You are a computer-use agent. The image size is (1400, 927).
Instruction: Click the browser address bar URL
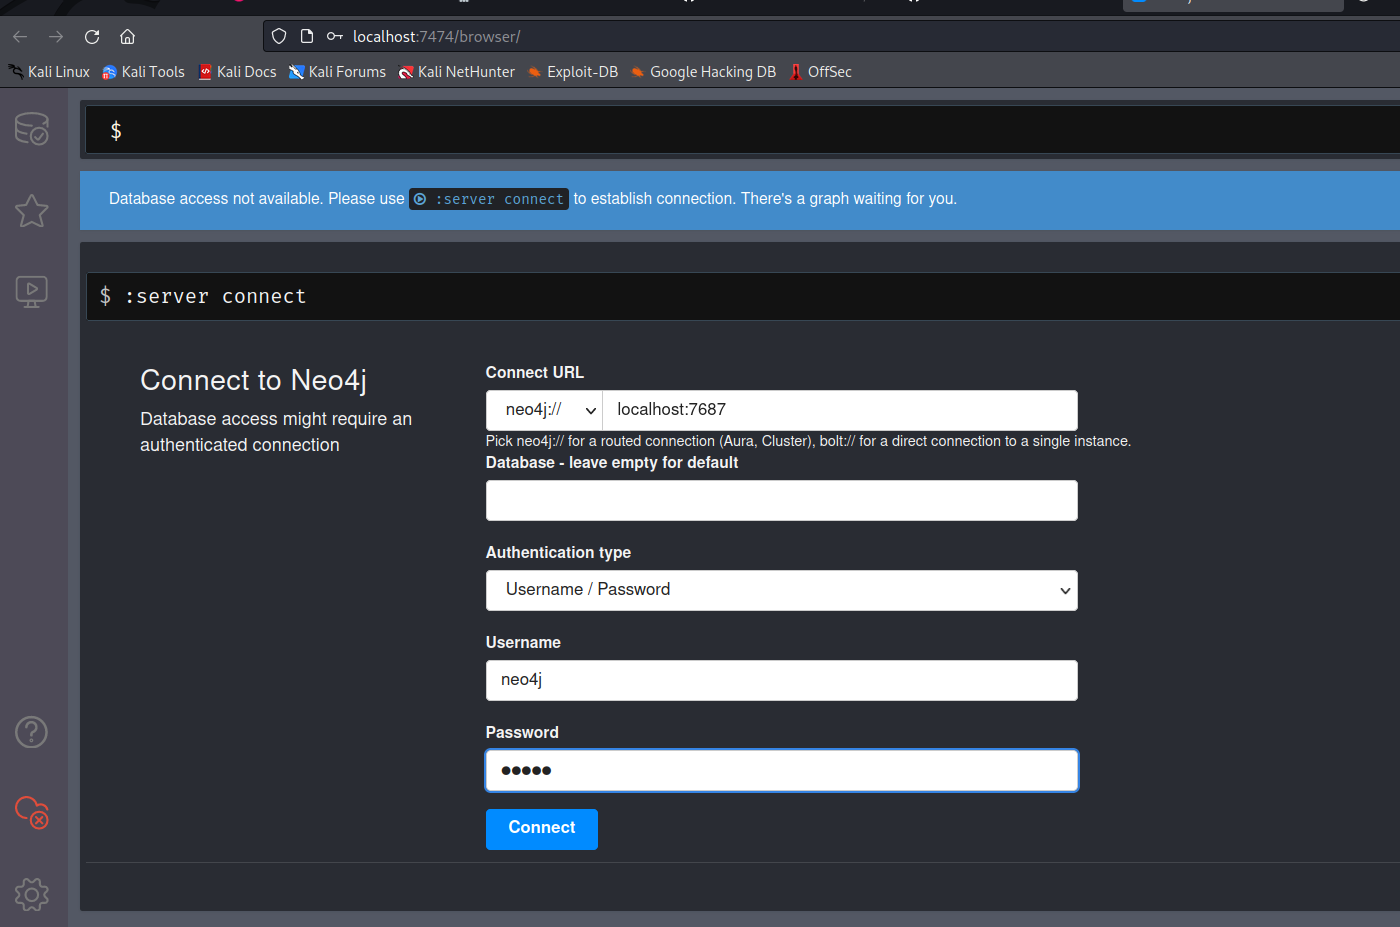[436, 37]
